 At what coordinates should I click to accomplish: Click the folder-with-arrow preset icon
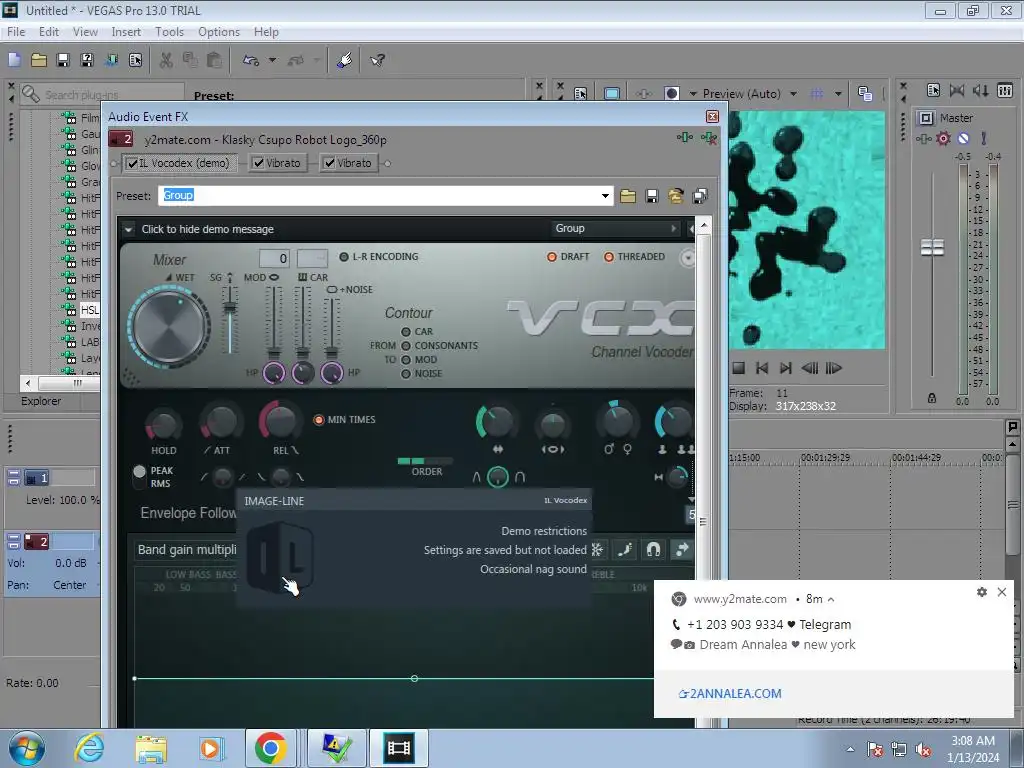coord(676,196)
